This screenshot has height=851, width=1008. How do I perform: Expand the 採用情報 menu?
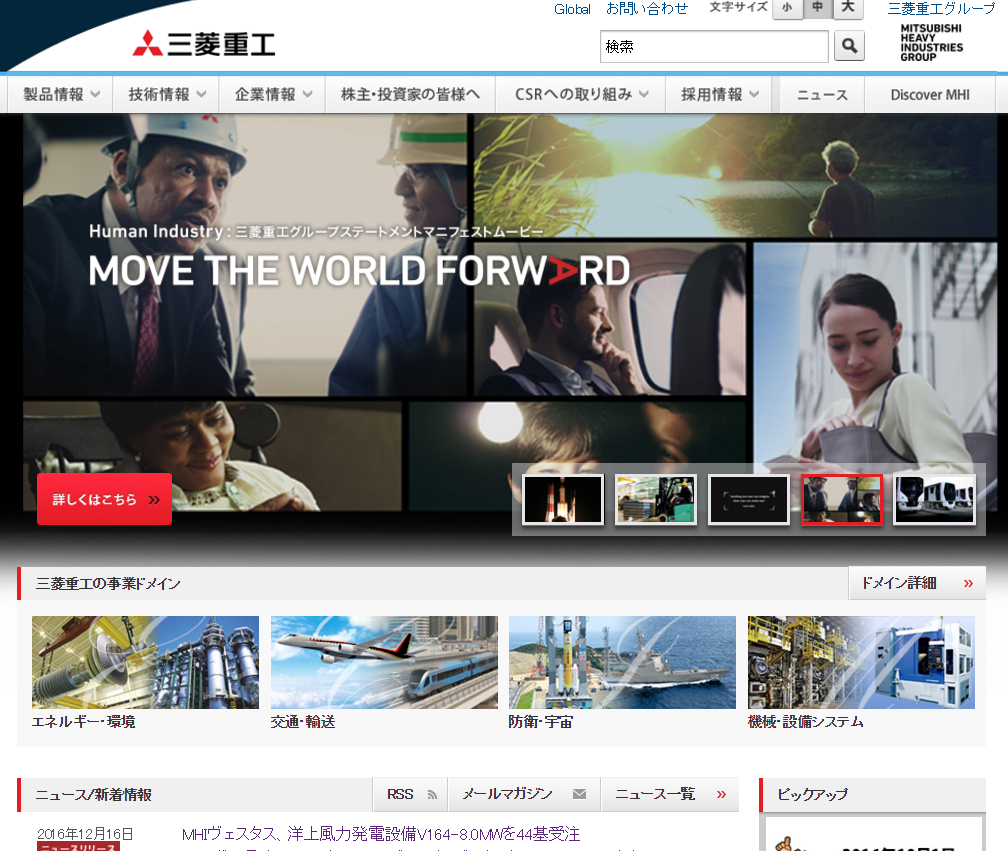(719, 94)
